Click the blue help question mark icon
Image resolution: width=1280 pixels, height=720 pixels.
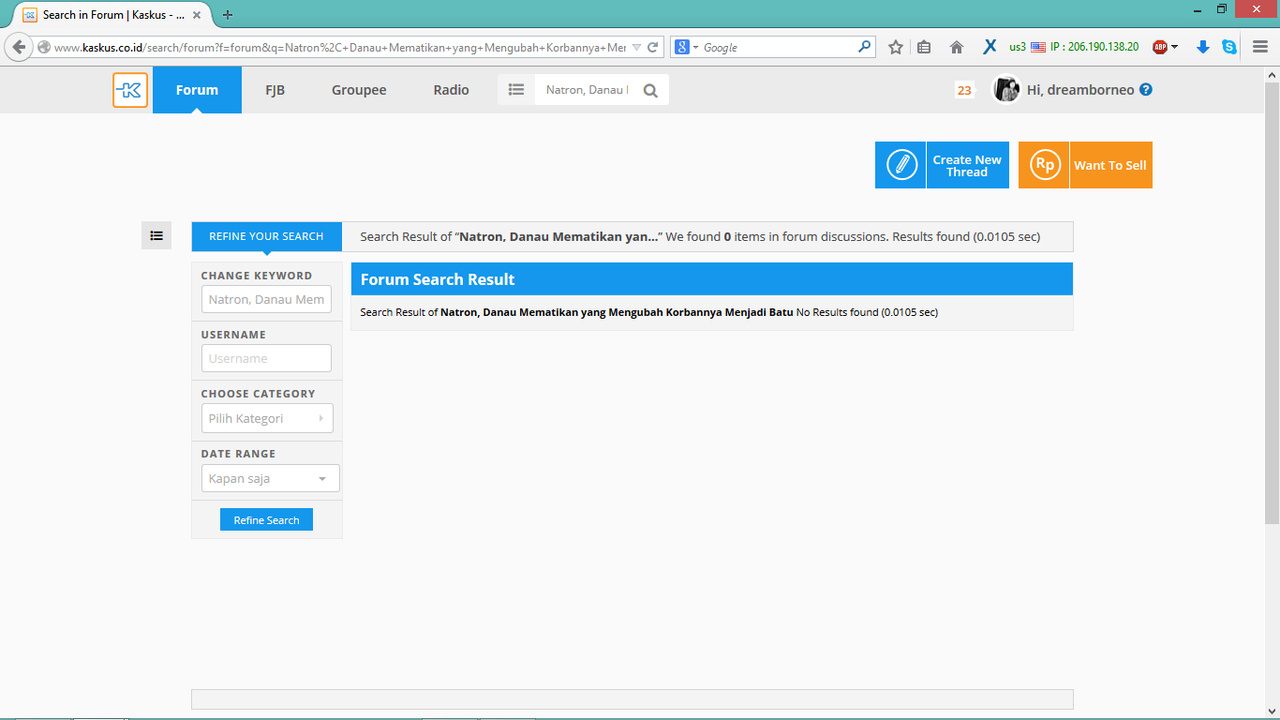(x=1146, y=89)
